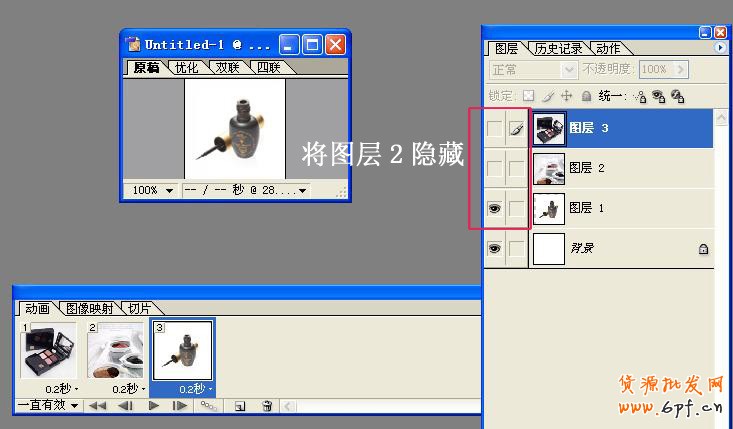Switch to the 历史记录 tab
The height and width of the screenshot is (429, 733).
558,48
